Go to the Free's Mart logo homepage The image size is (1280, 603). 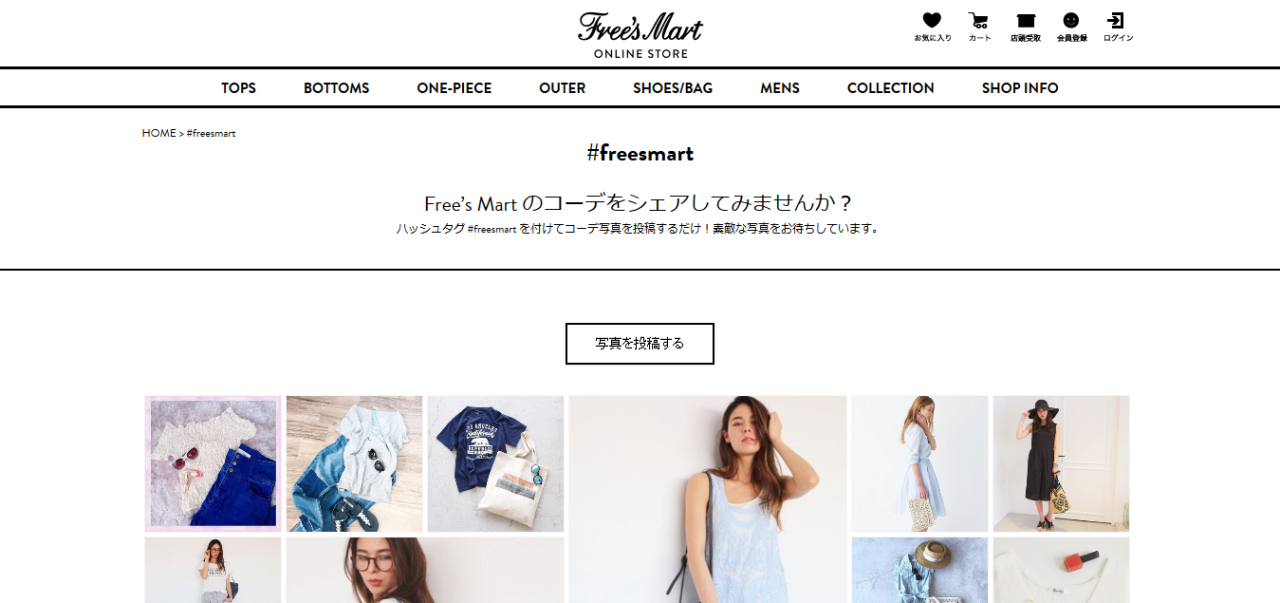click(640, 35)
